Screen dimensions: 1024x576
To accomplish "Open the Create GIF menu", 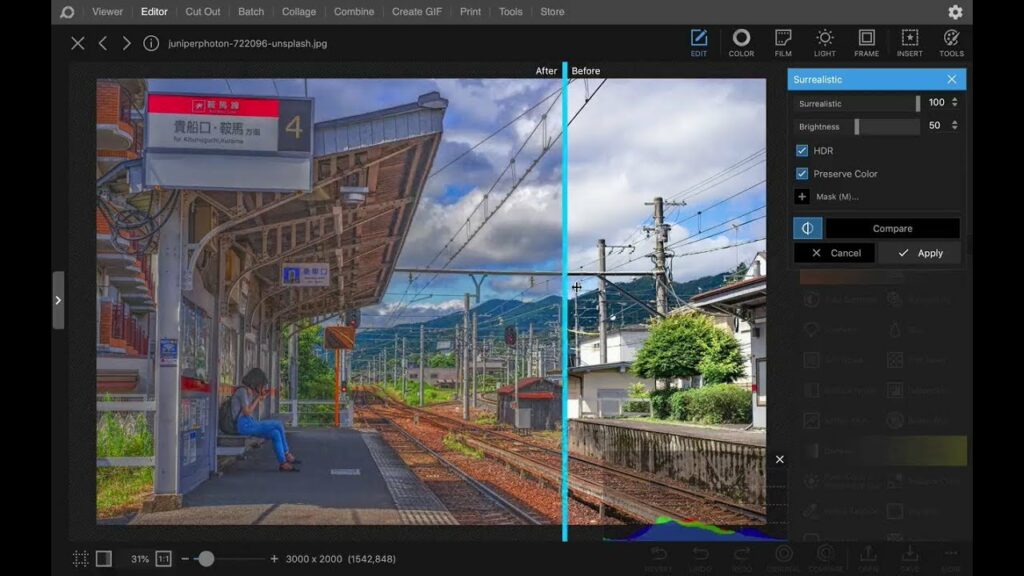I will [x=416, y=12].
